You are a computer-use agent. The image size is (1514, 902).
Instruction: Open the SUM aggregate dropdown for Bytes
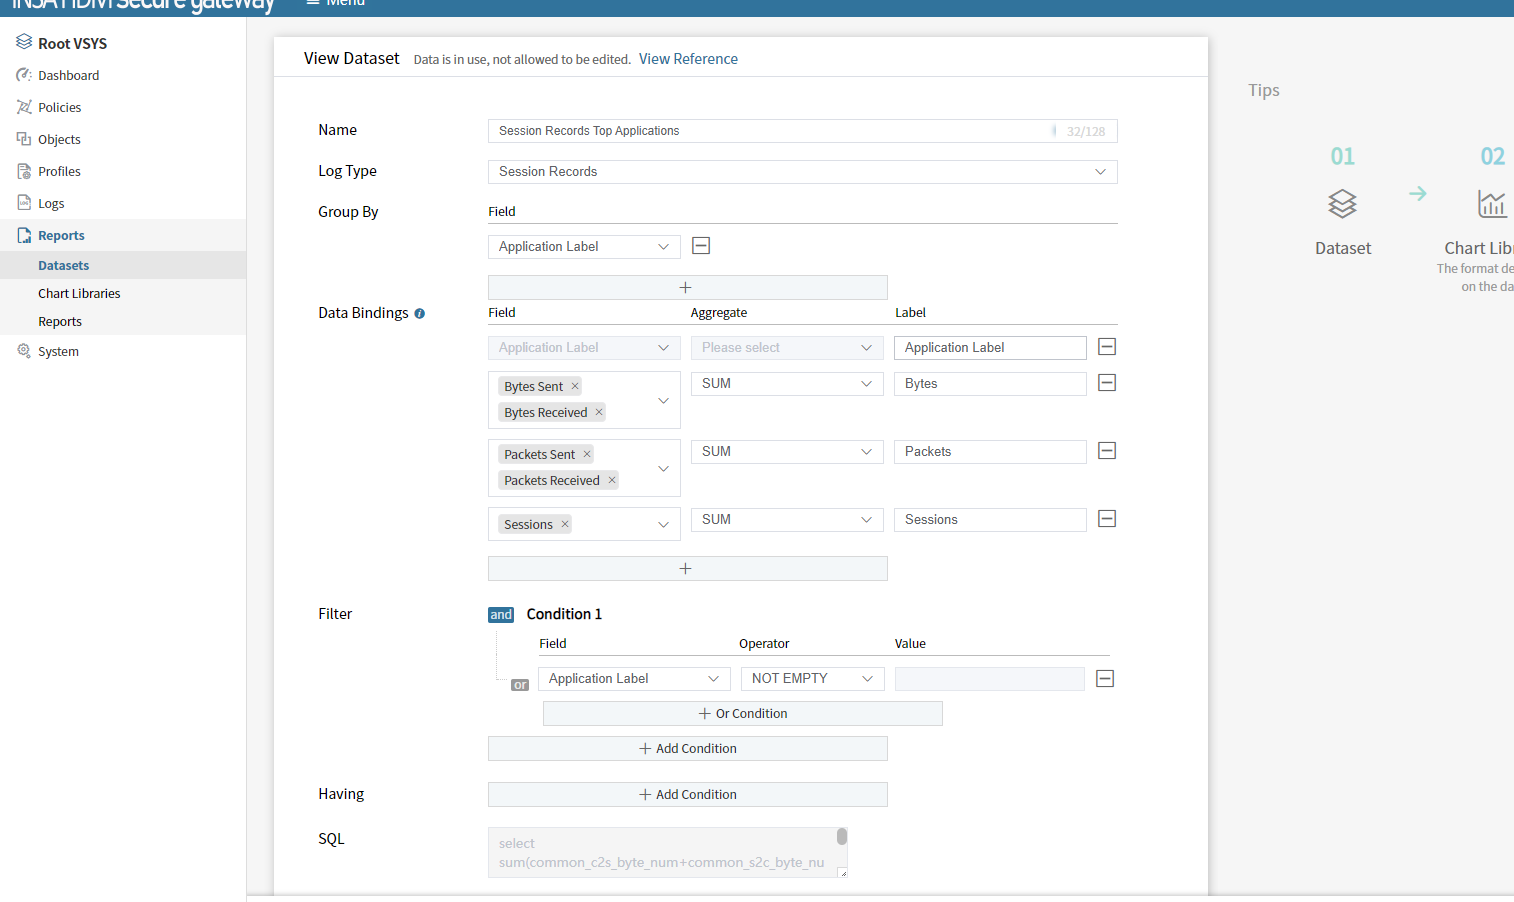click(x=786, y=384)
